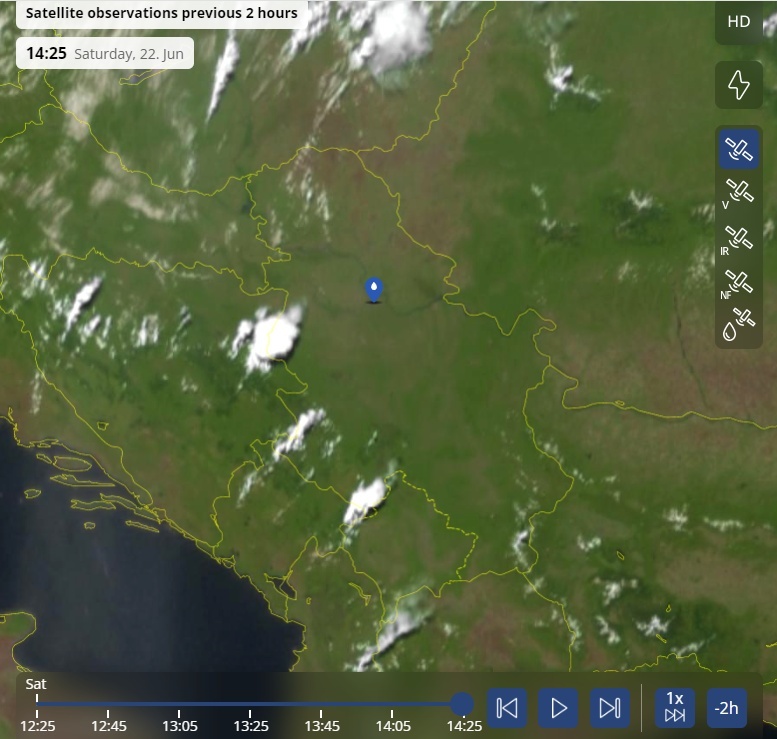
Task: Jump to 14:05 on the timeline
Action: tap(393, 704)
